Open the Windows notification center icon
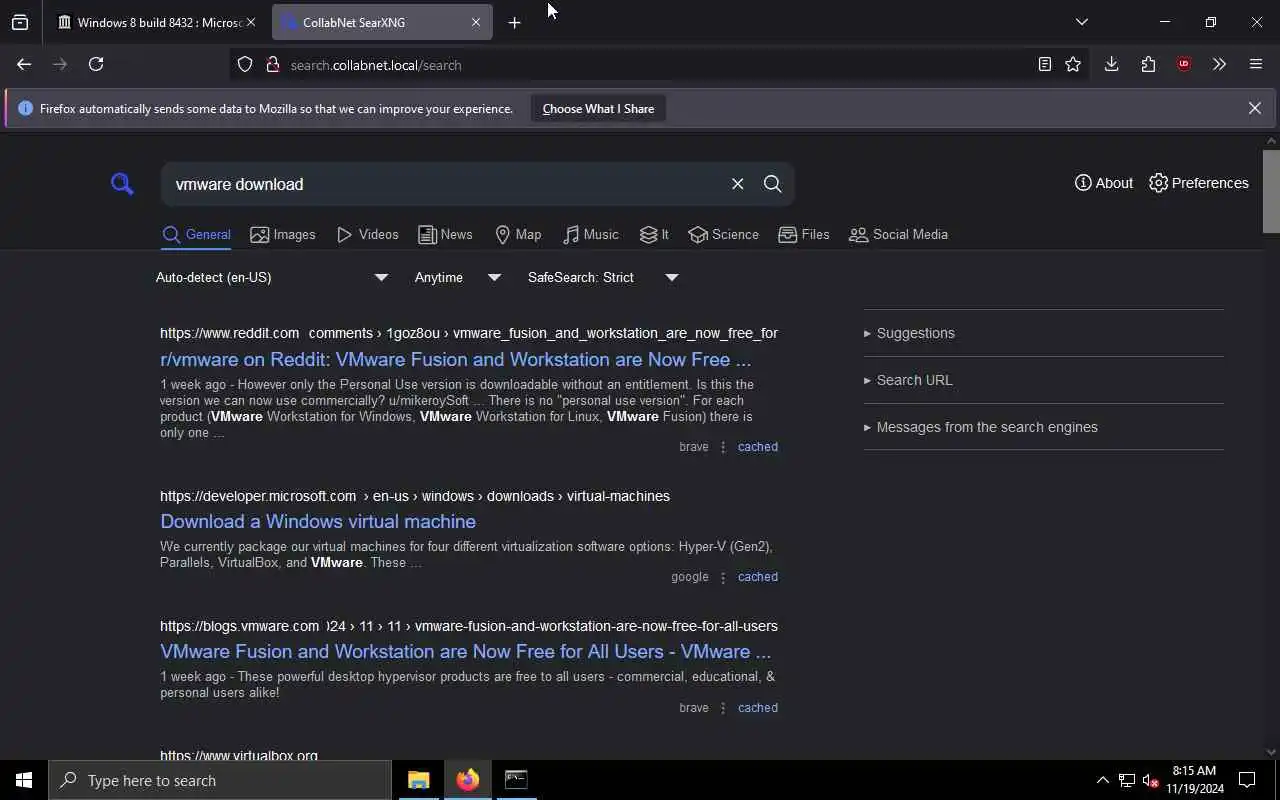This screenshot has height=800, width=1280. click(x=1247, y=780)
